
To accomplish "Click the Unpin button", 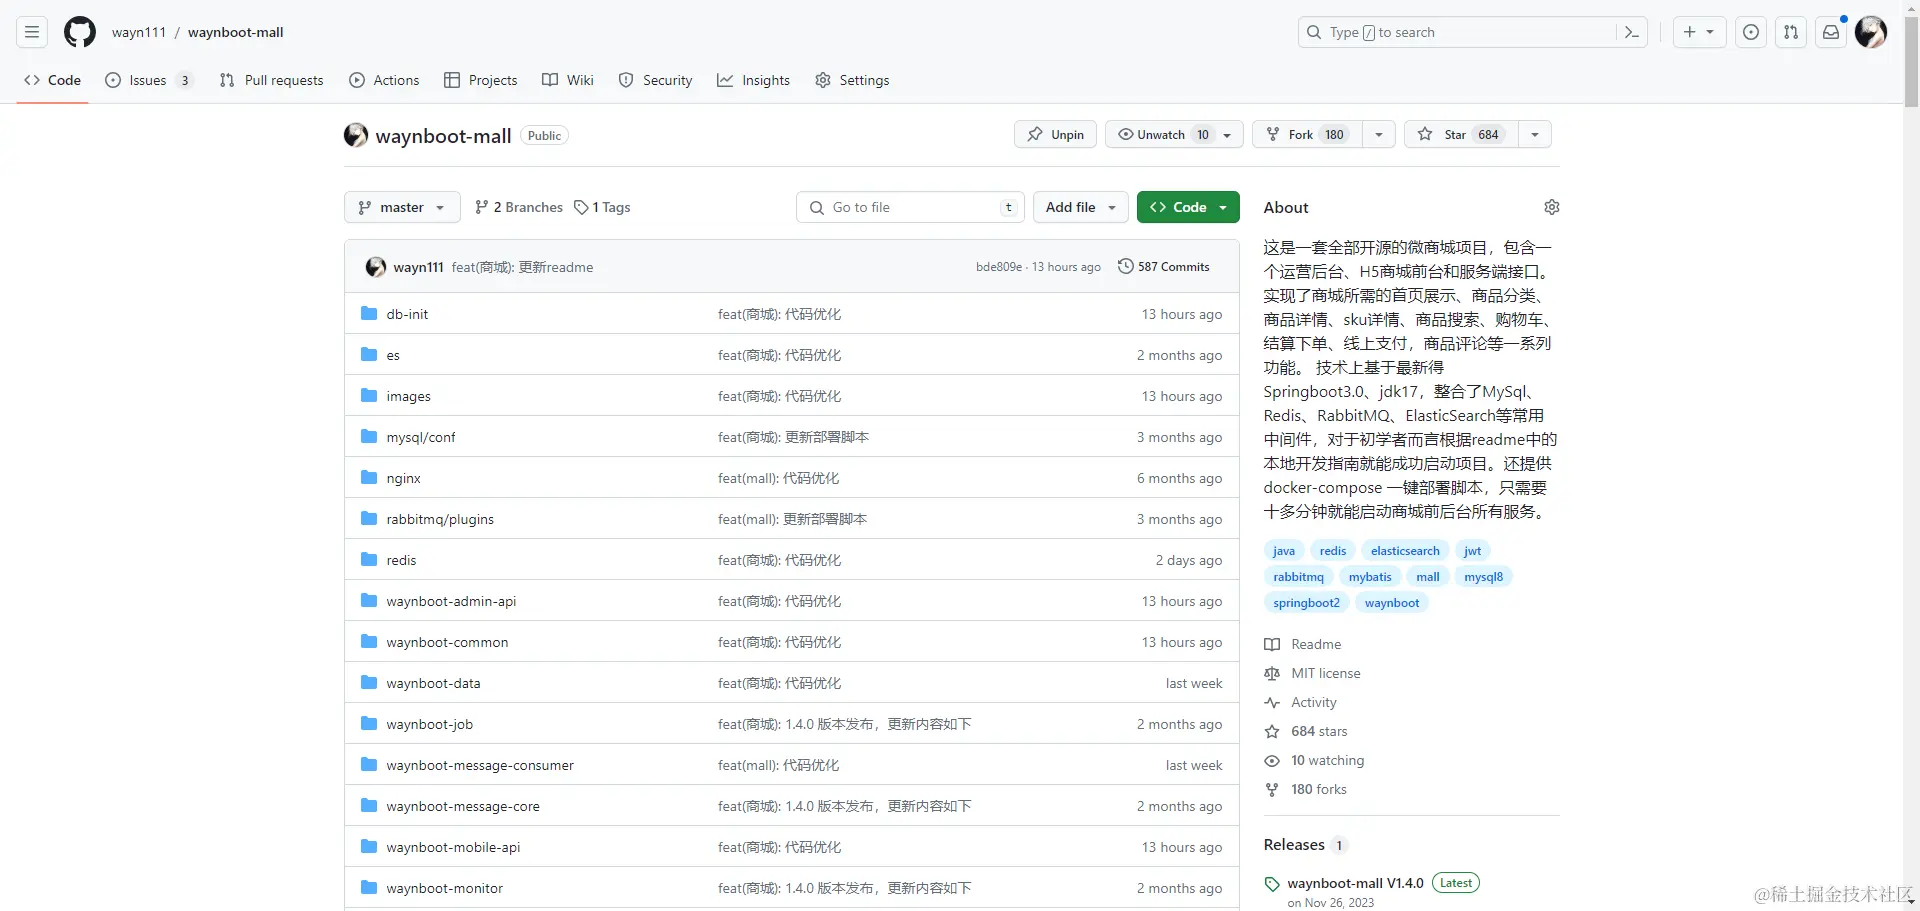I will click(1055, 134).
